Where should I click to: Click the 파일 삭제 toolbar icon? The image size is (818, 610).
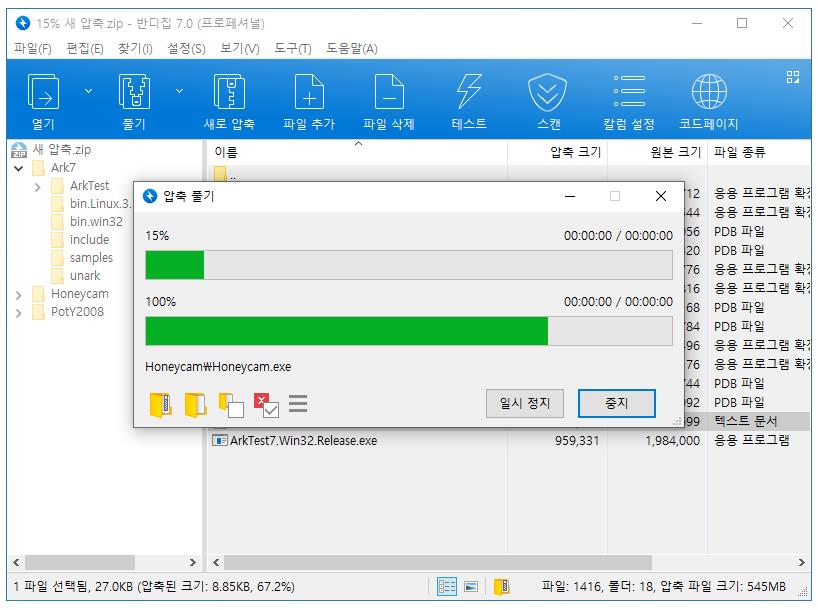pos(389,92)
